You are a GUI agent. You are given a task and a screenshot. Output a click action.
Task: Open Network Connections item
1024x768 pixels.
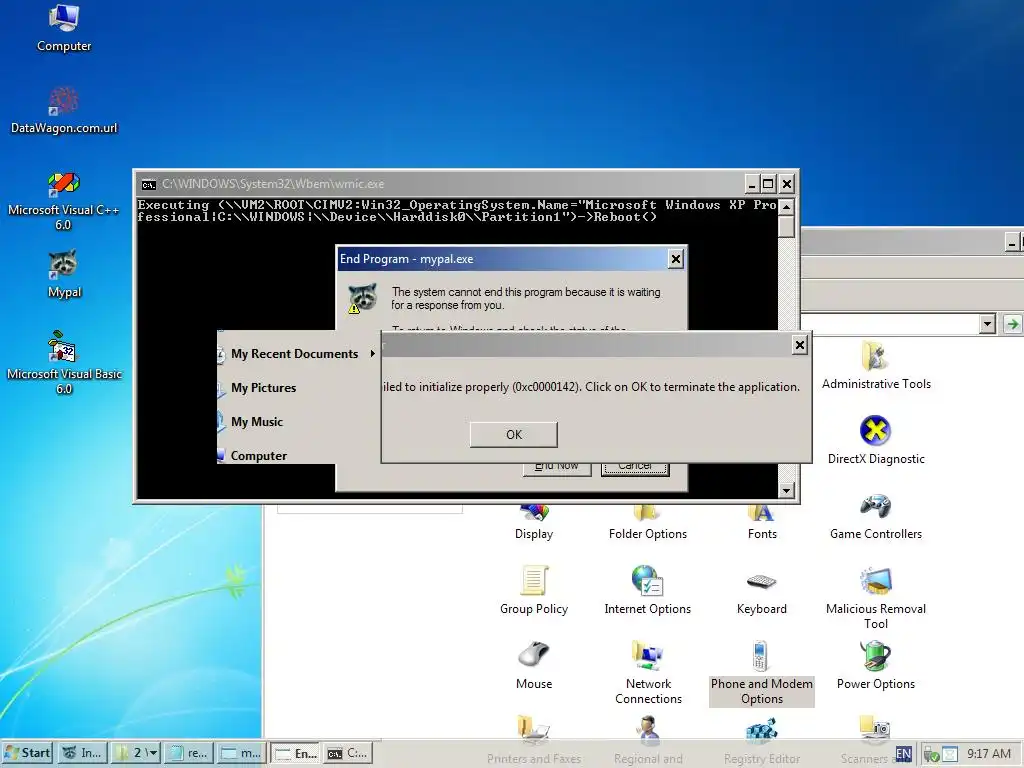[648, 673]
